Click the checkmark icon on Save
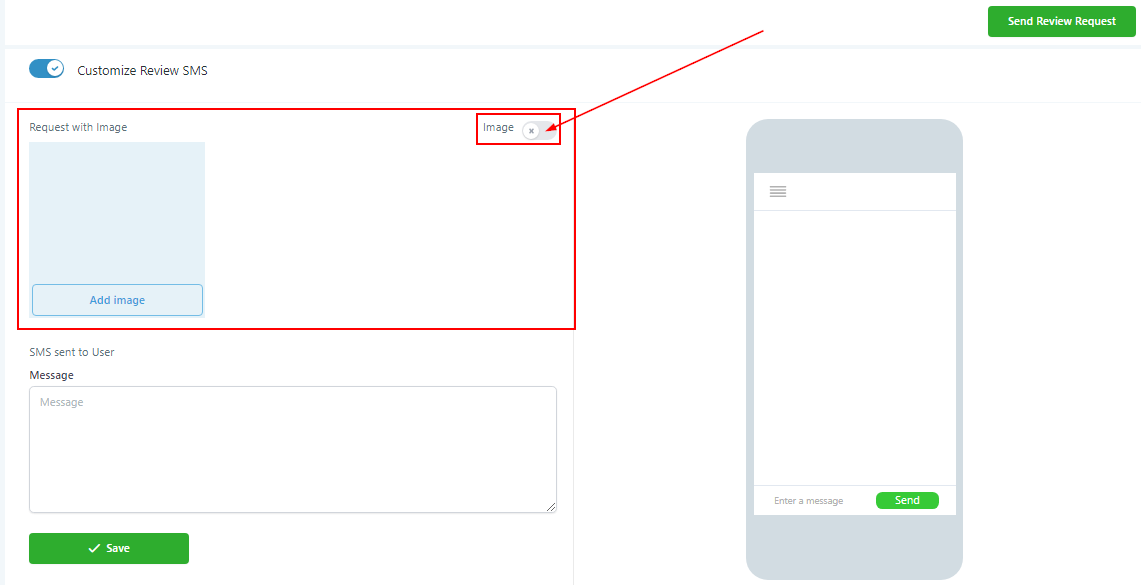The image size is (1141, 585). [94, 549]
